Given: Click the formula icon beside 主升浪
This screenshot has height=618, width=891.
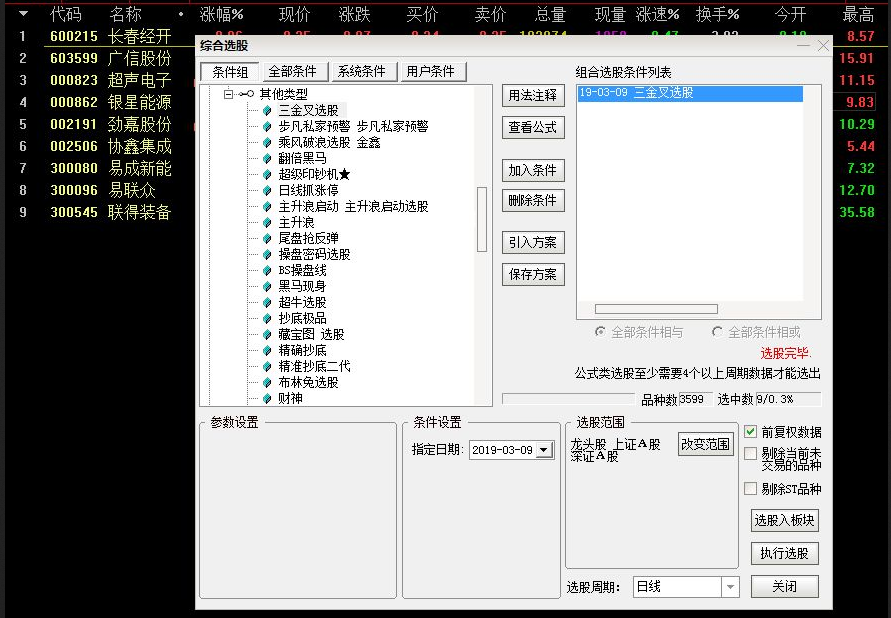Looking at the screenshot, I should (x=267, y=222).
